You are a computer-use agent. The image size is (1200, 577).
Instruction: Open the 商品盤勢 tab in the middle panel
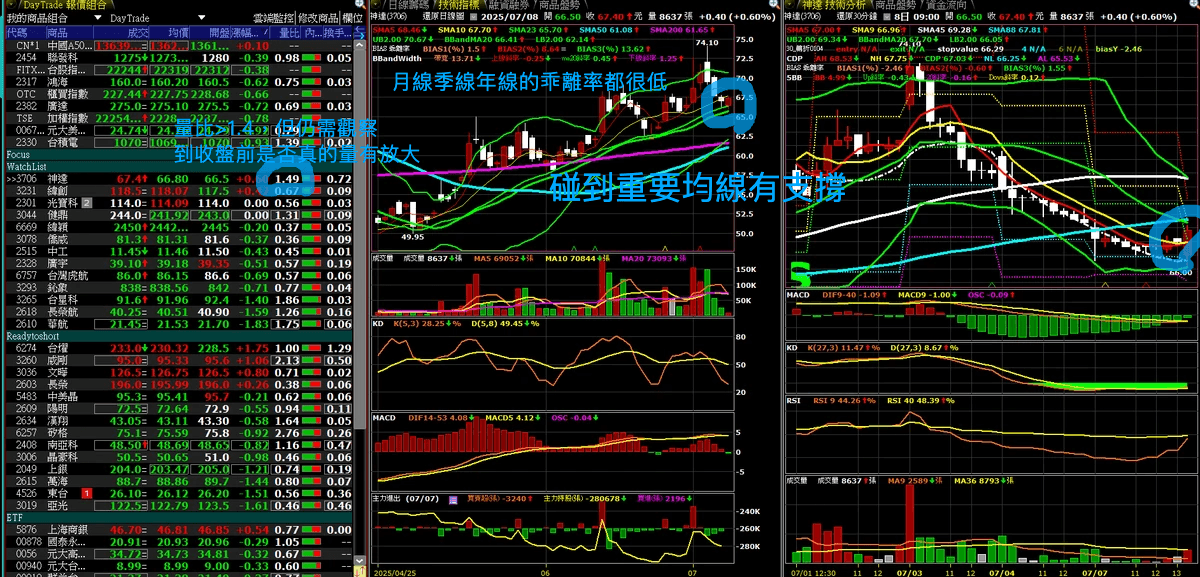(562, 5)
